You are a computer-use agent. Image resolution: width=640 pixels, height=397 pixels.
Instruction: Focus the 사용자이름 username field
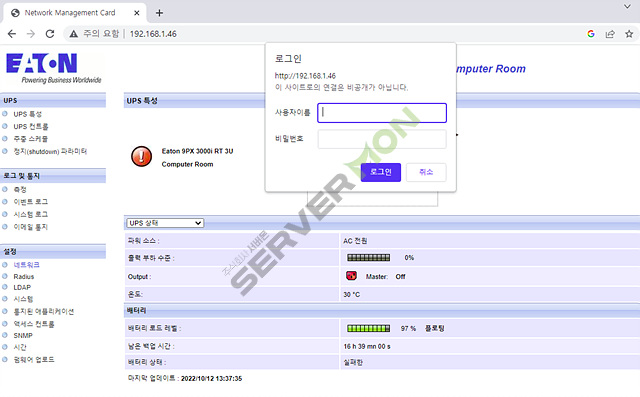pos(382,113)
